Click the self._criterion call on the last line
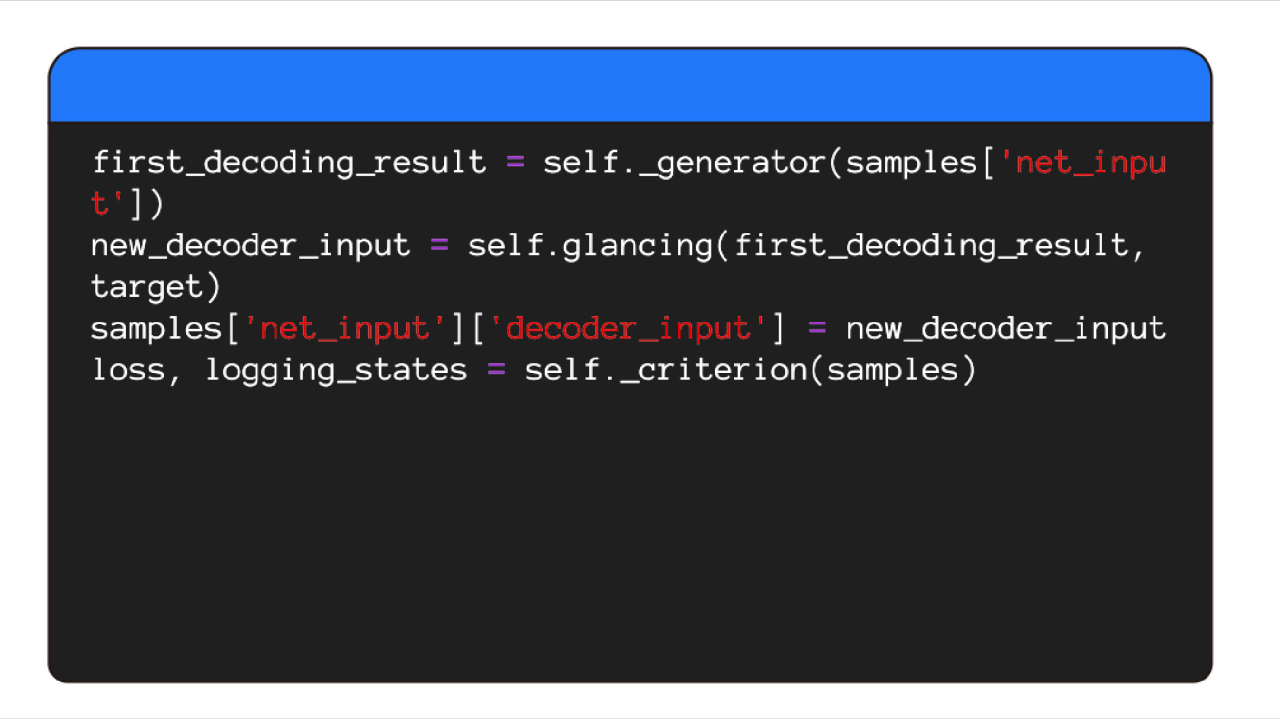 (665, 371)
